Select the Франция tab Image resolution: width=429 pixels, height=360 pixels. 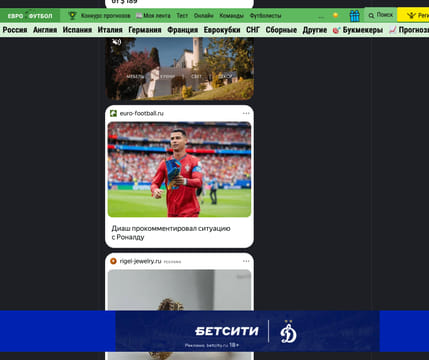coord(182,30)
